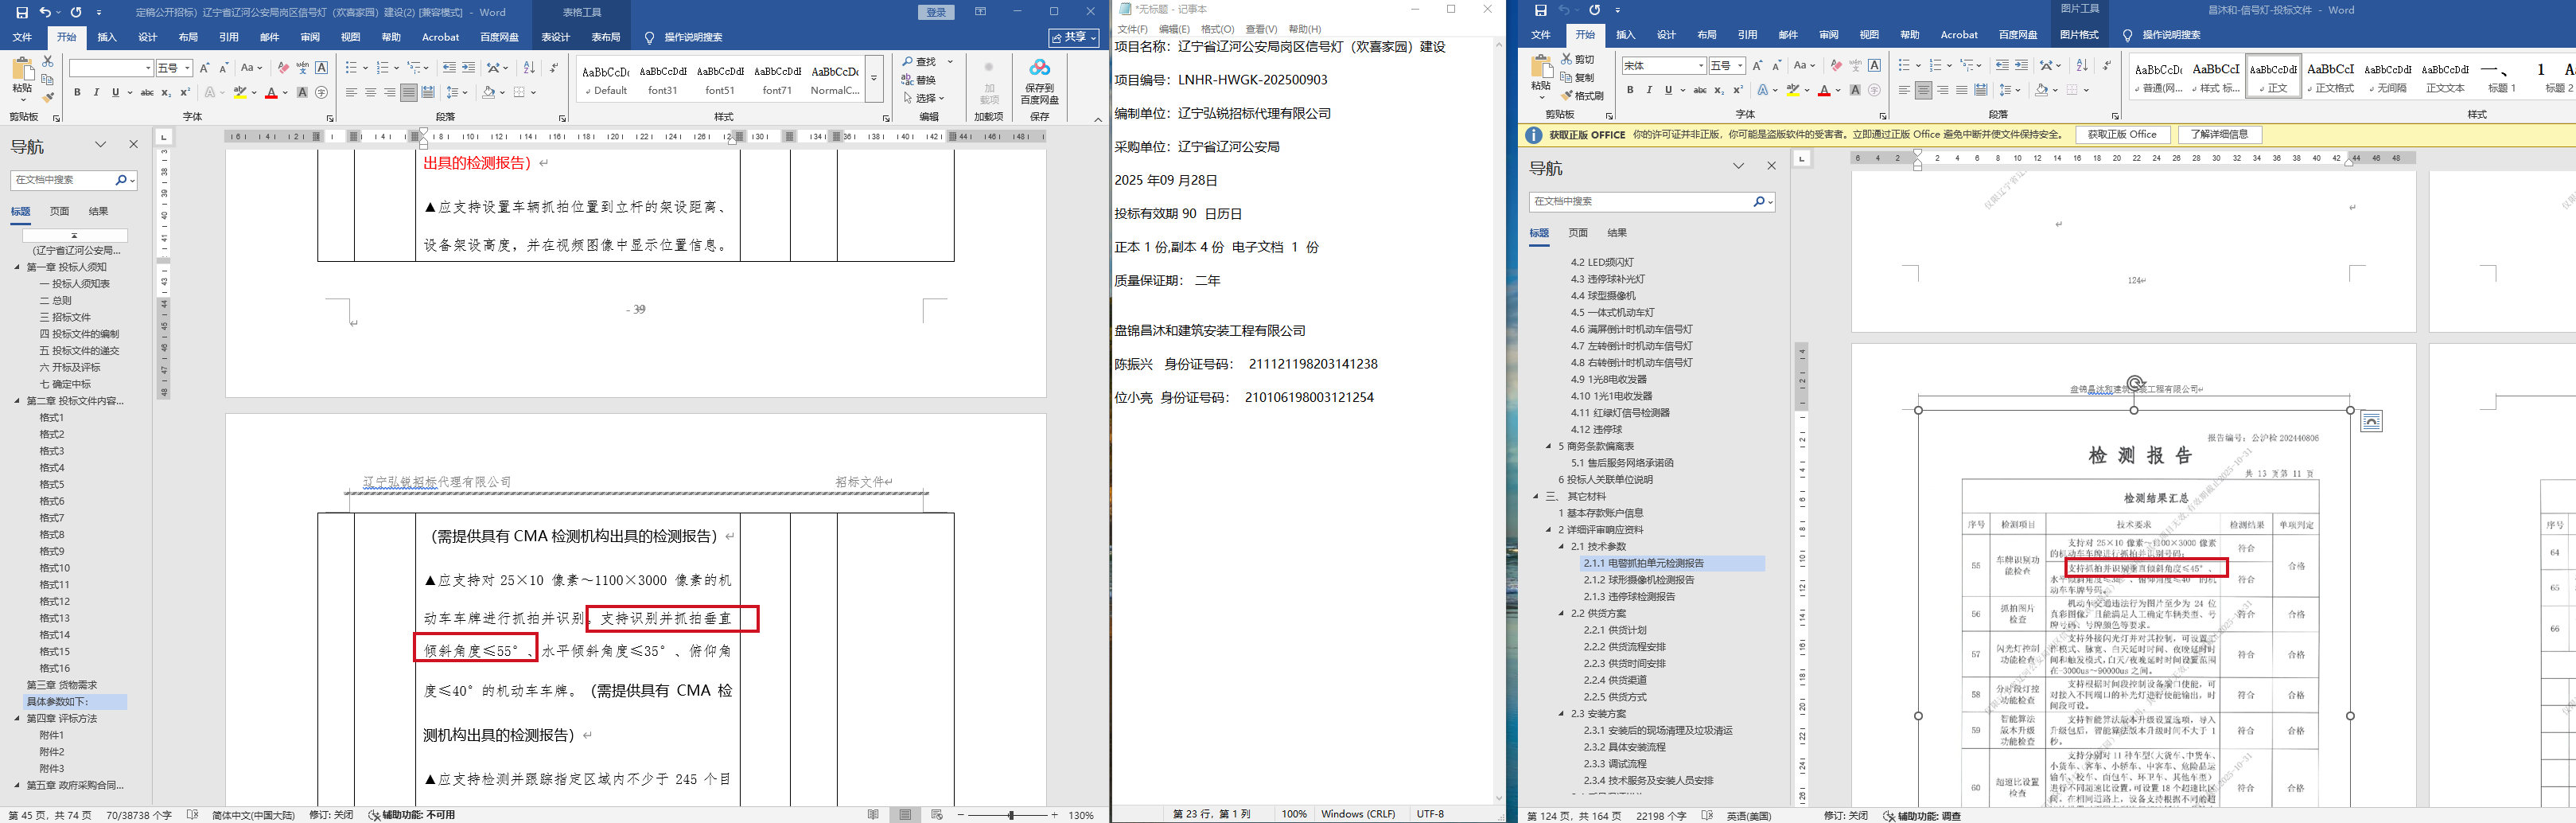Toggle Subscript in left Word ribbon
The width and height of the screenshot is (2576, 823).
point(166,93)
